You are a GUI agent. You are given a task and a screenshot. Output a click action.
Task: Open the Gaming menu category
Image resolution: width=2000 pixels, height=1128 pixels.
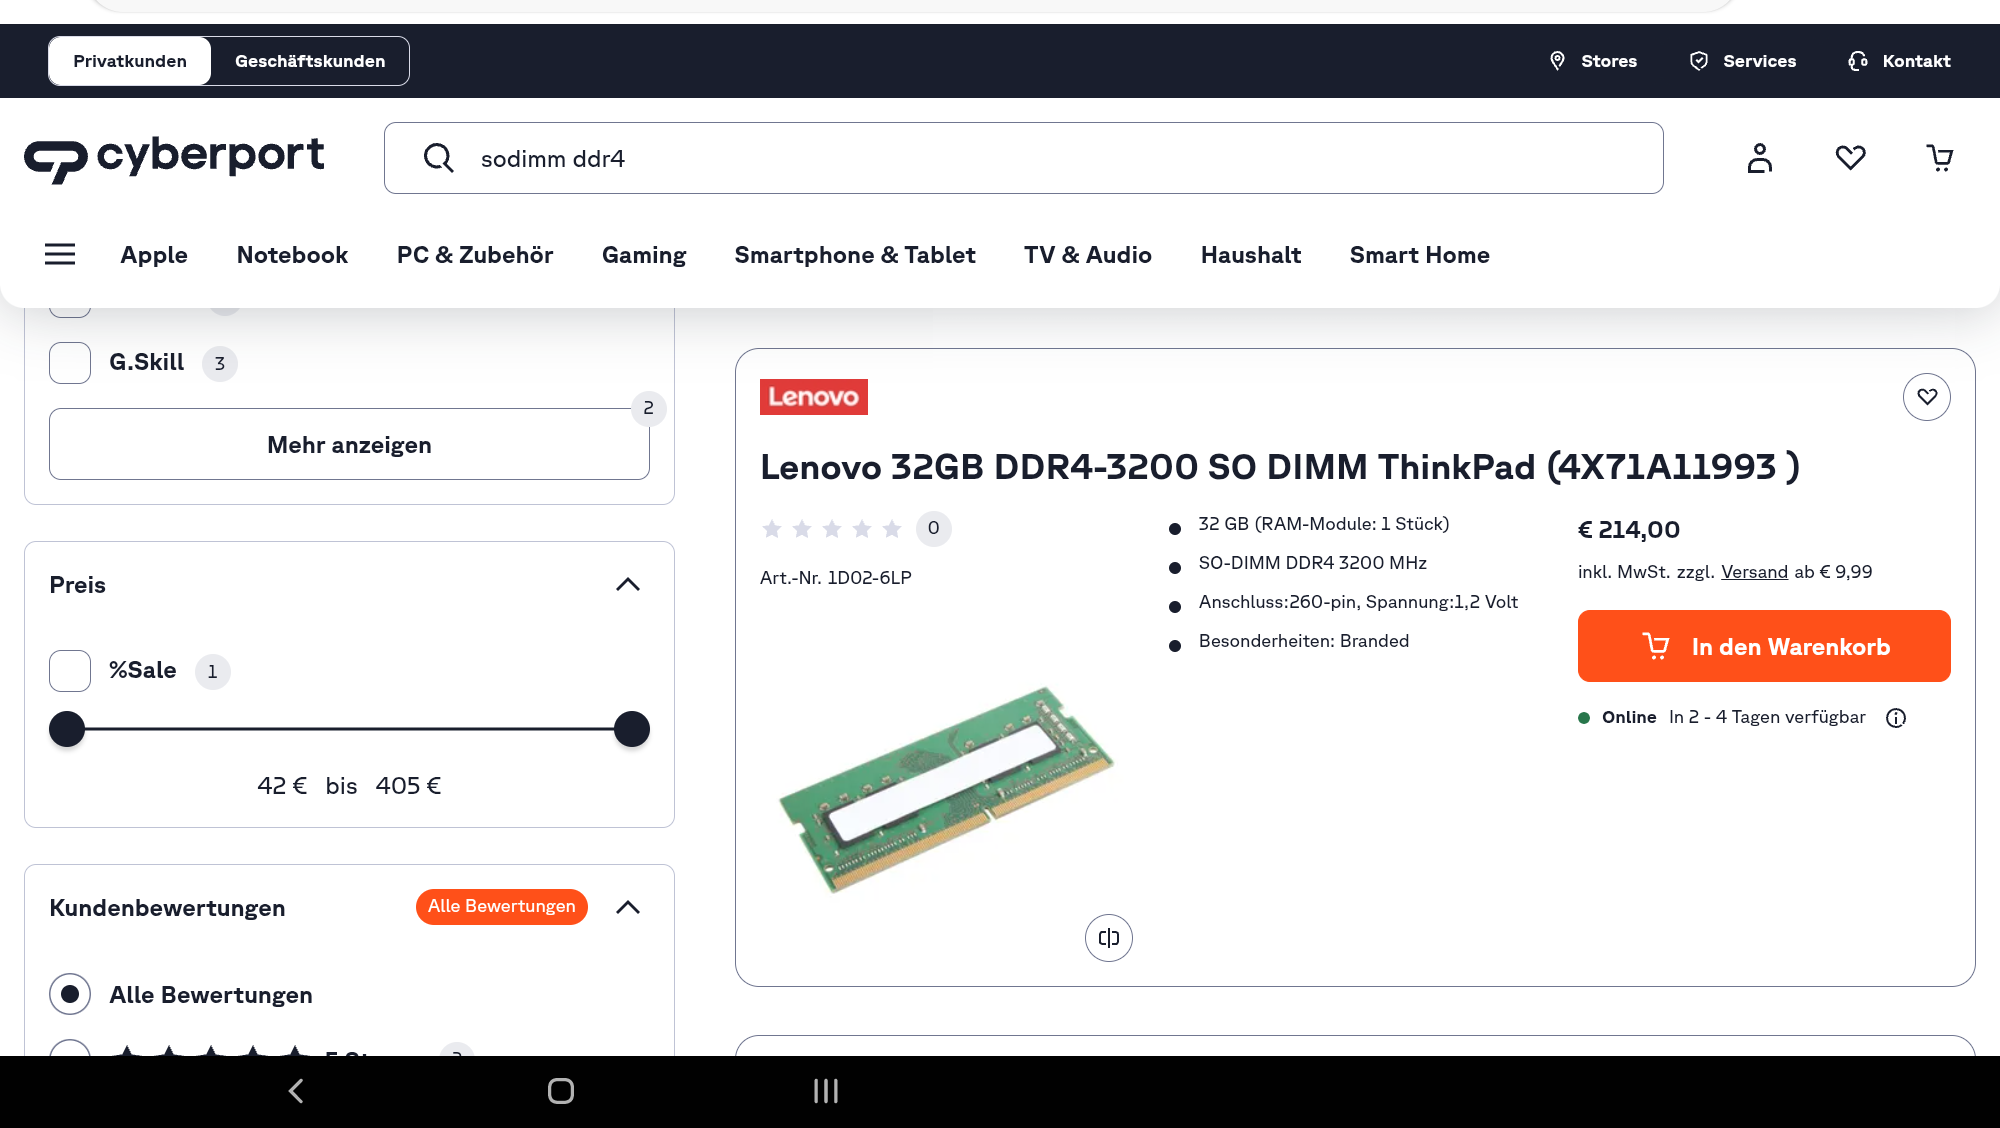[x=643, y=255]
